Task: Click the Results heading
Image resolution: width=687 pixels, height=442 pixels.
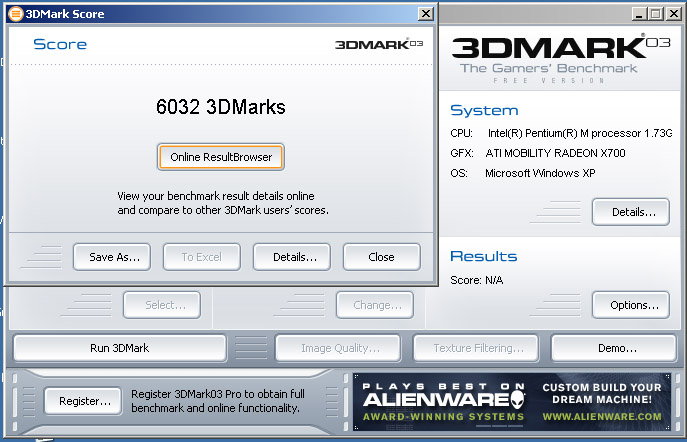Action: pos(484,256)
